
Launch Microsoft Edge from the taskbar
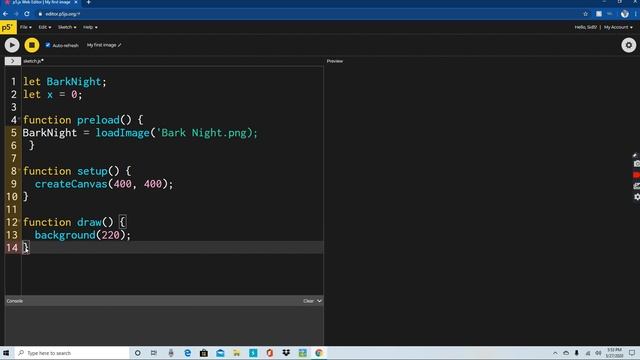click(187, 353)
